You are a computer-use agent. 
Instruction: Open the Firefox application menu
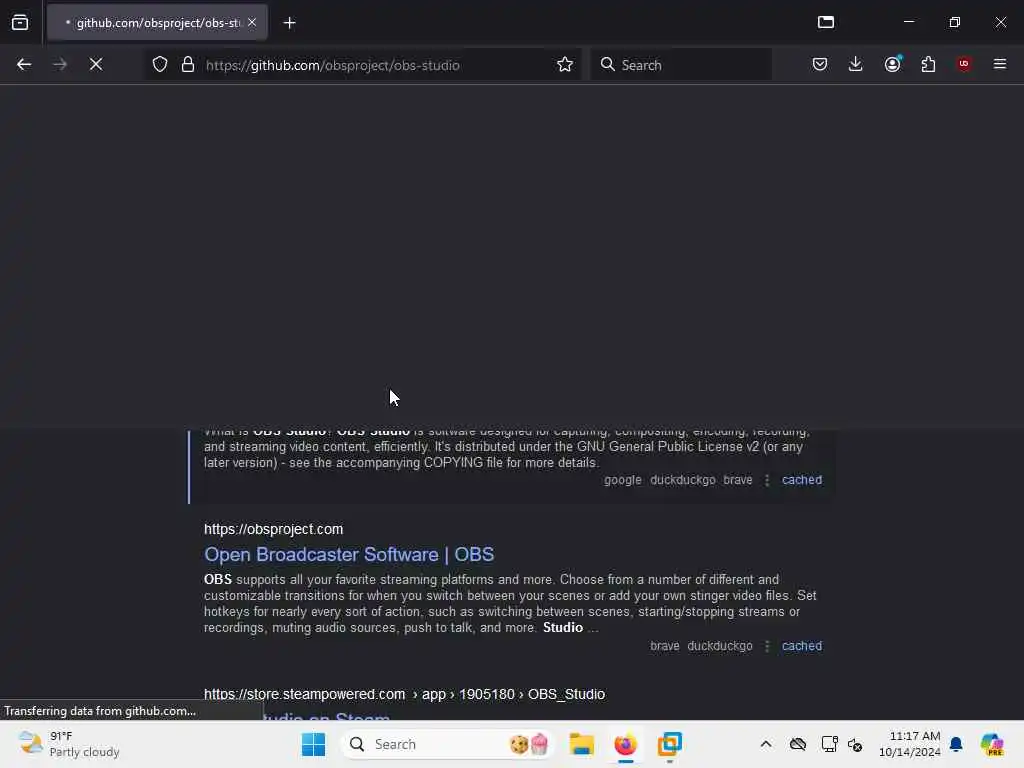pyautogui.click(x=999, y=64)
